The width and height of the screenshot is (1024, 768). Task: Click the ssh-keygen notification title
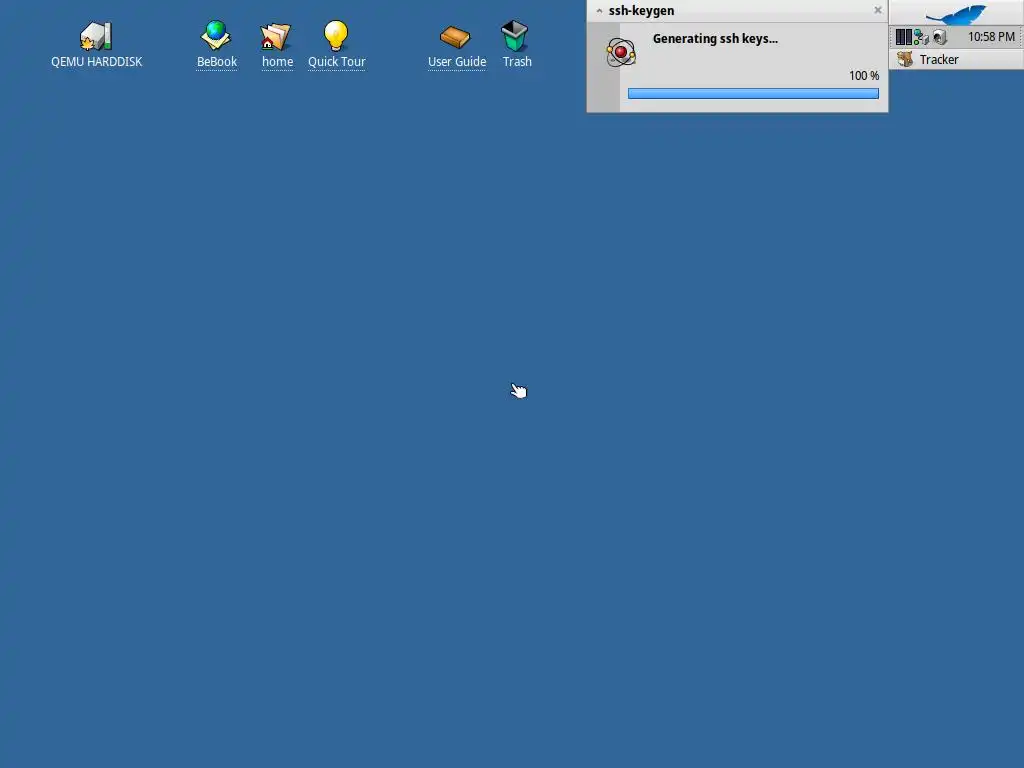coord(641,10)
